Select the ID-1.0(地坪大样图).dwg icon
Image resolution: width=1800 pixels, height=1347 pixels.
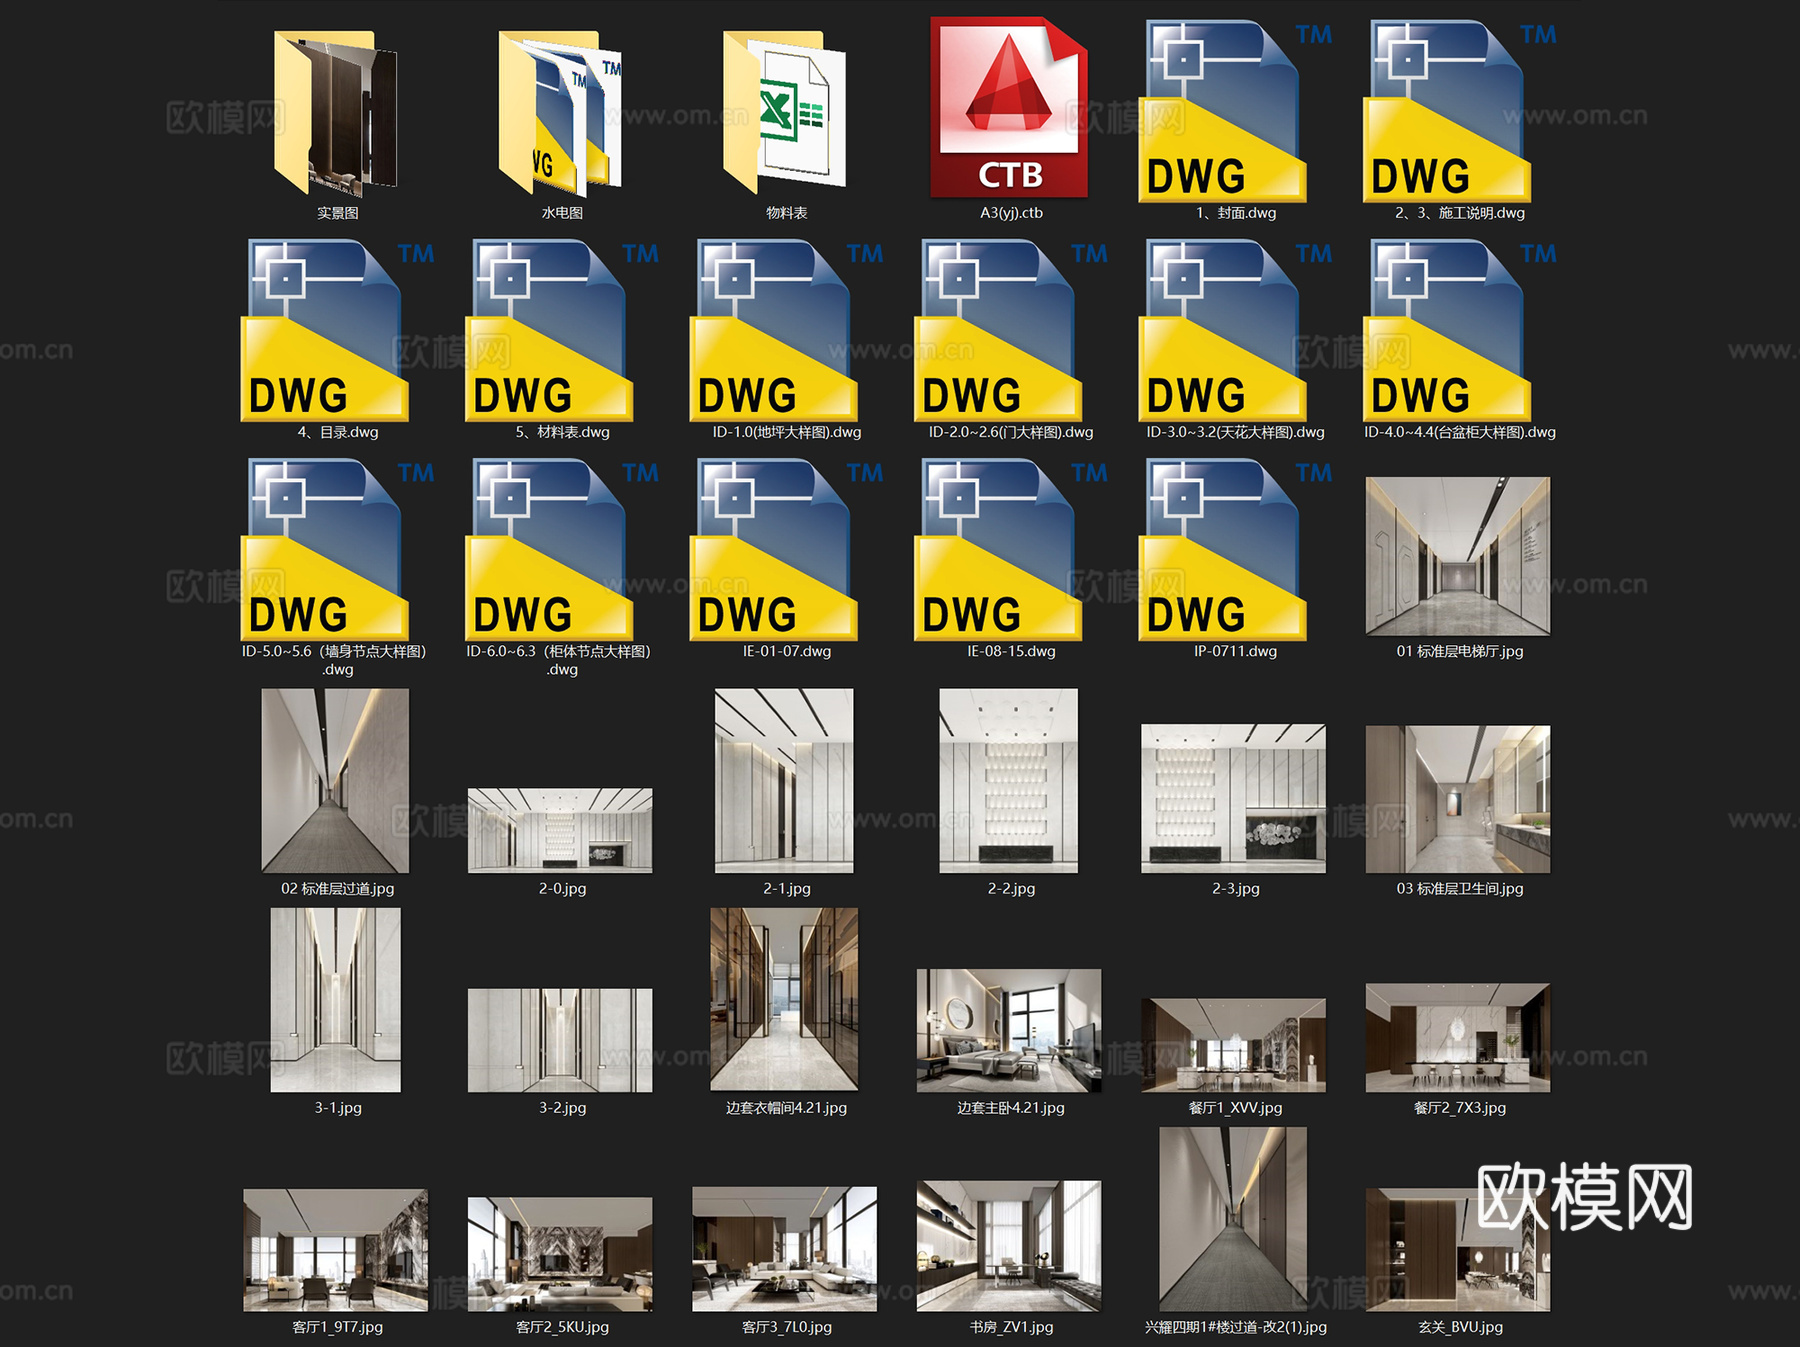[786, 330]
